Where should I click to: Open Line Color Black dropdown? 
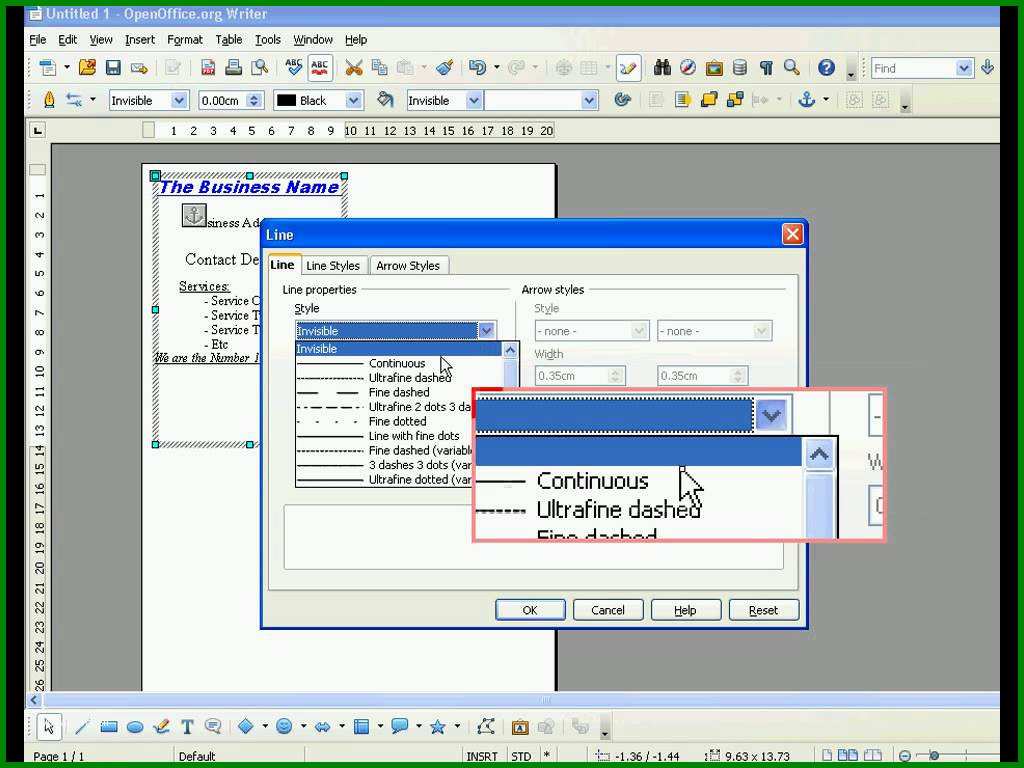pos(353,100)
